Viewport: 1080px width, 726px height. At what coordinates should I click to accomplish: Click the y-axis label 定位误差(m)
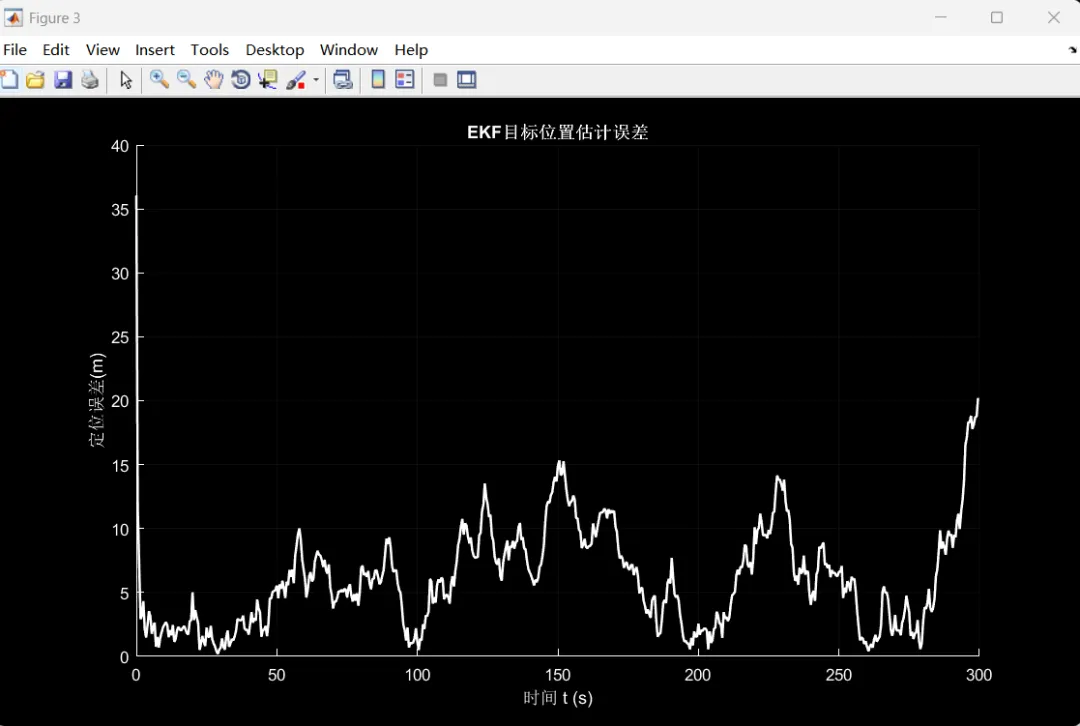[x=97, y=400]
